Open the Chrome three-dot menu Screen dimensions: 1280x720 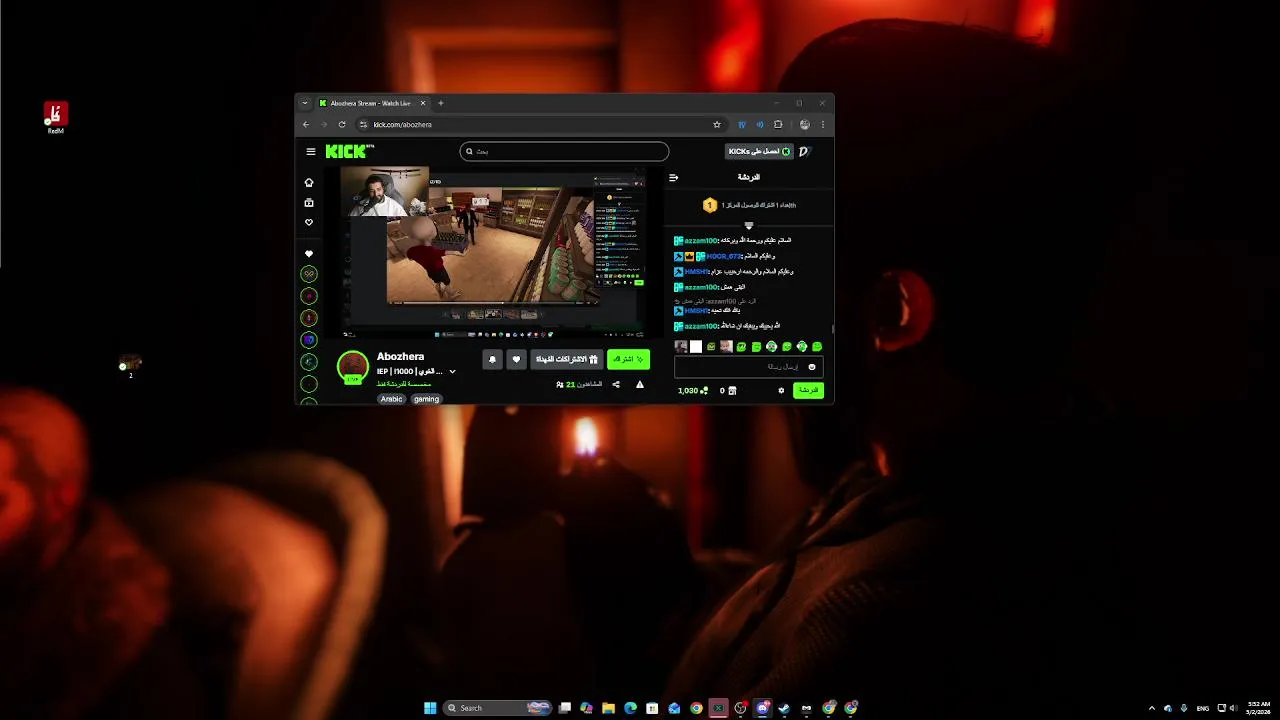point(823,125)
